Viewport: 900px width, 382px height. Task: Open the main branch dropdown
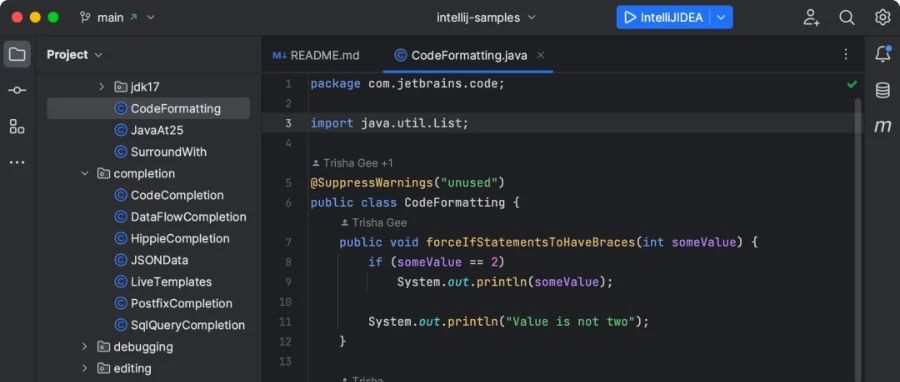click(x=151, y=17)
